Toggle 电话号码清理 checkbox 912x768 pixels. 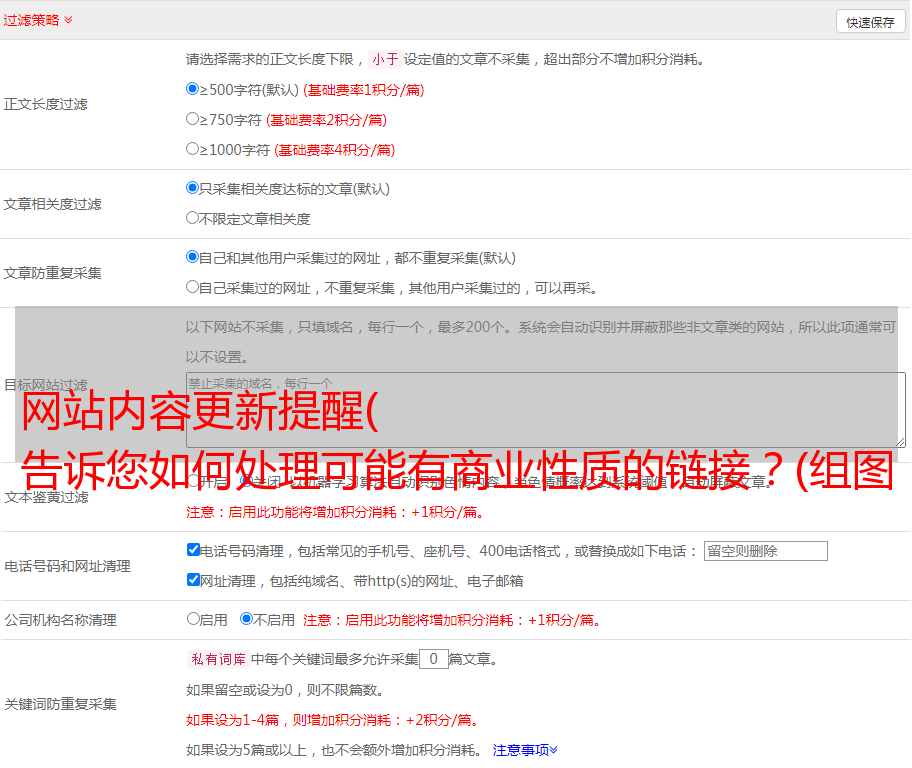point(193,550)
